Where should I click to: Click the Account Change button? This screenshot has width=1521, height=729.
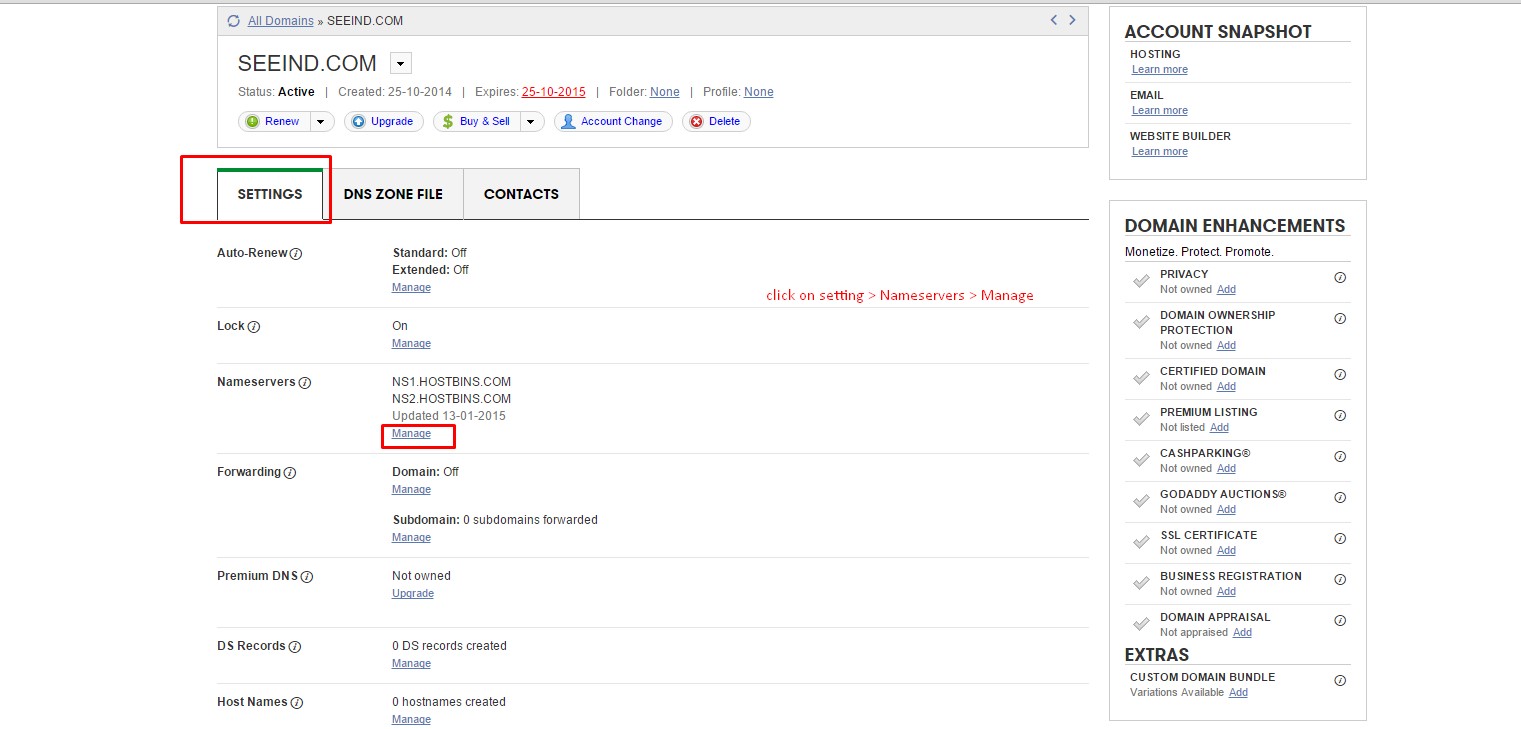point(613,122)
